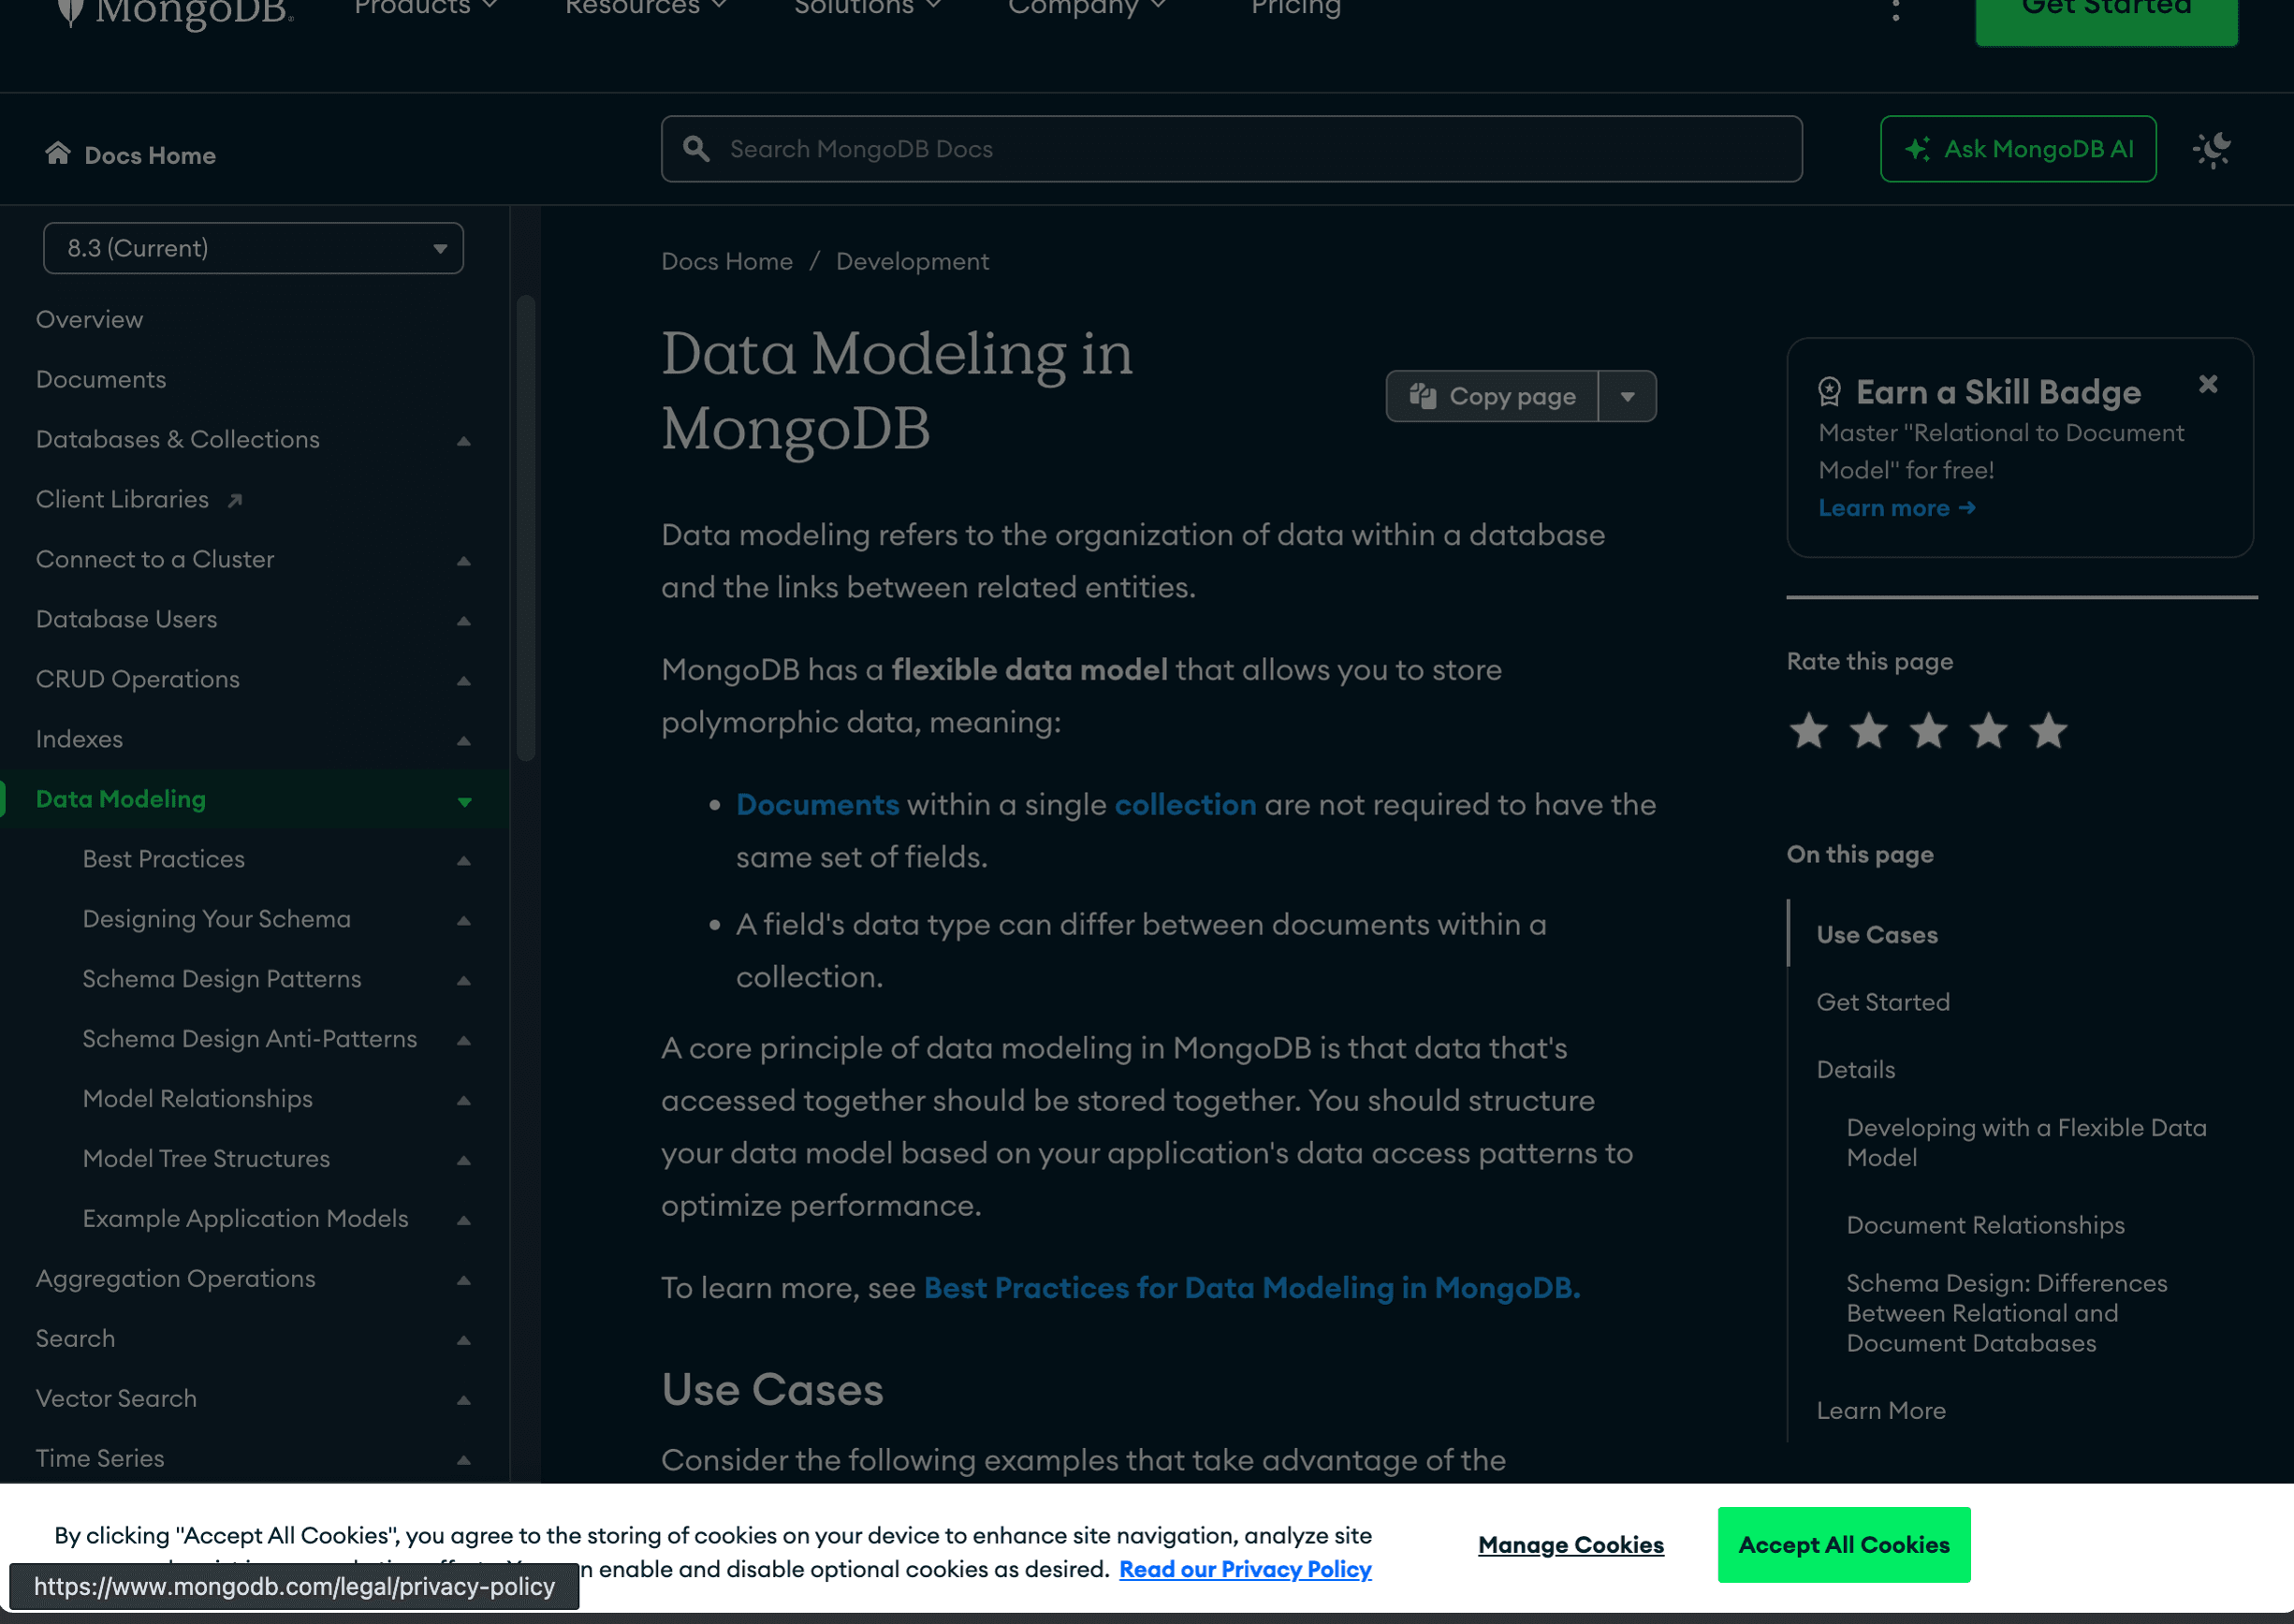Expand Schema Design Patterns subsection
The width and height of the screenshot is (2294, 1624).
click(464, 981)
